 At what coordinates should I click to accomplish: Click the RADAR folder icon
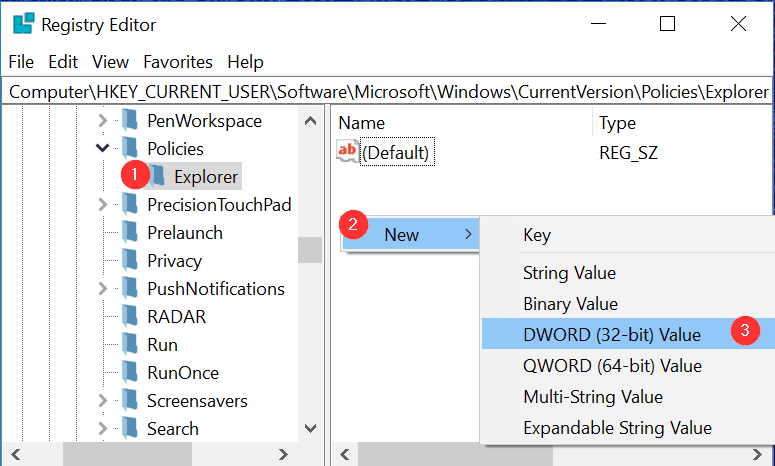[129, 317]
